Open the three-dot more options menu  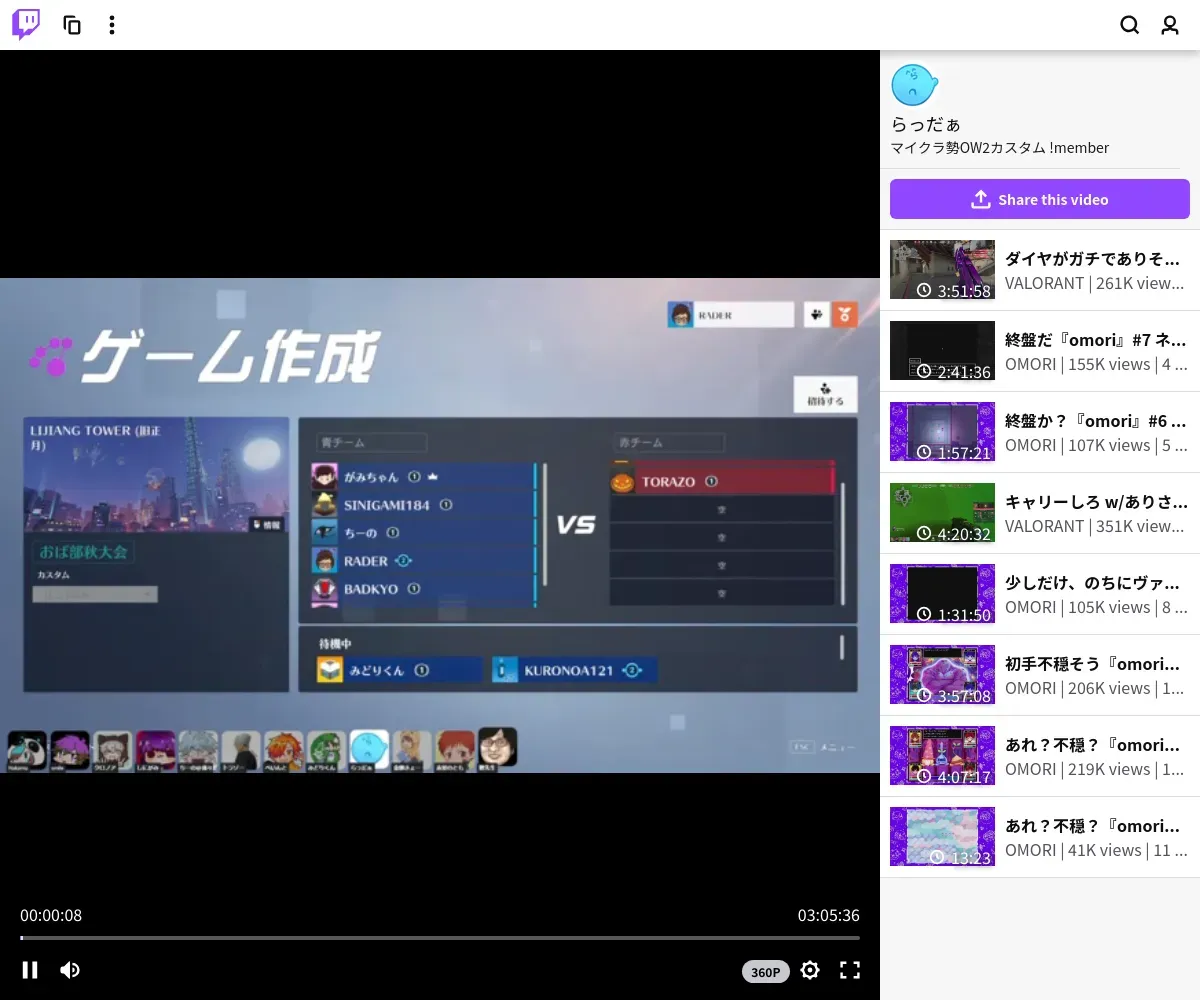pos(112,25)
